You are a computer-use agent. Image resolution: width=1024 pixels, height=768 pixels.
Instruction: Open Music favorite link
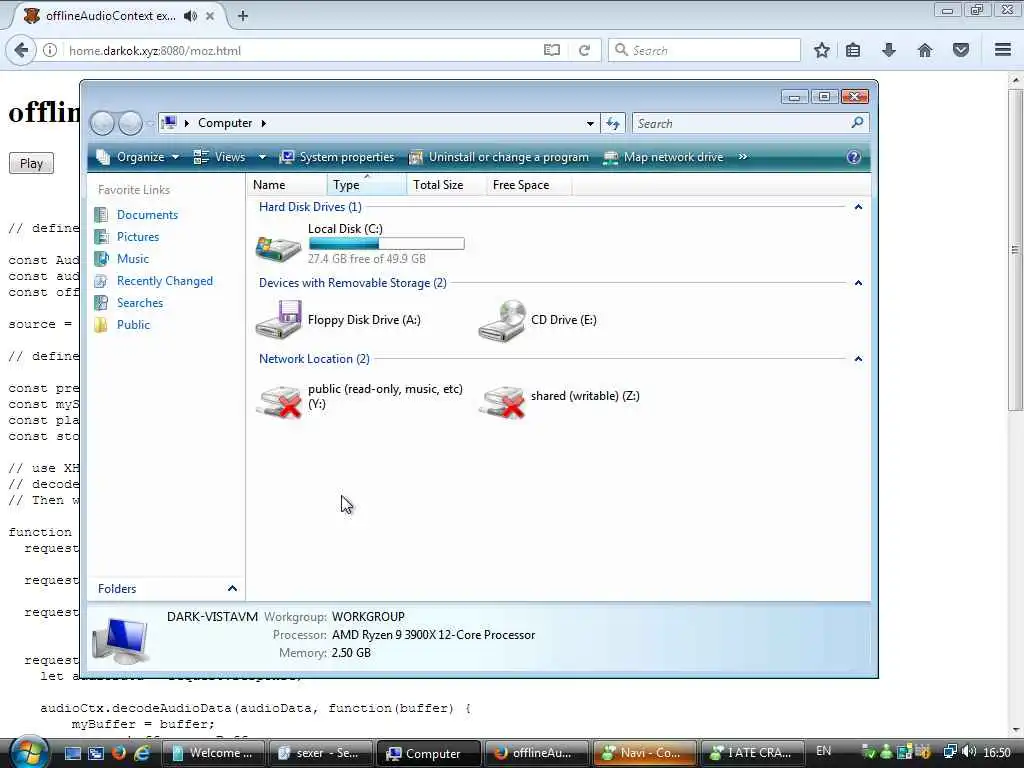coord(133,259)
